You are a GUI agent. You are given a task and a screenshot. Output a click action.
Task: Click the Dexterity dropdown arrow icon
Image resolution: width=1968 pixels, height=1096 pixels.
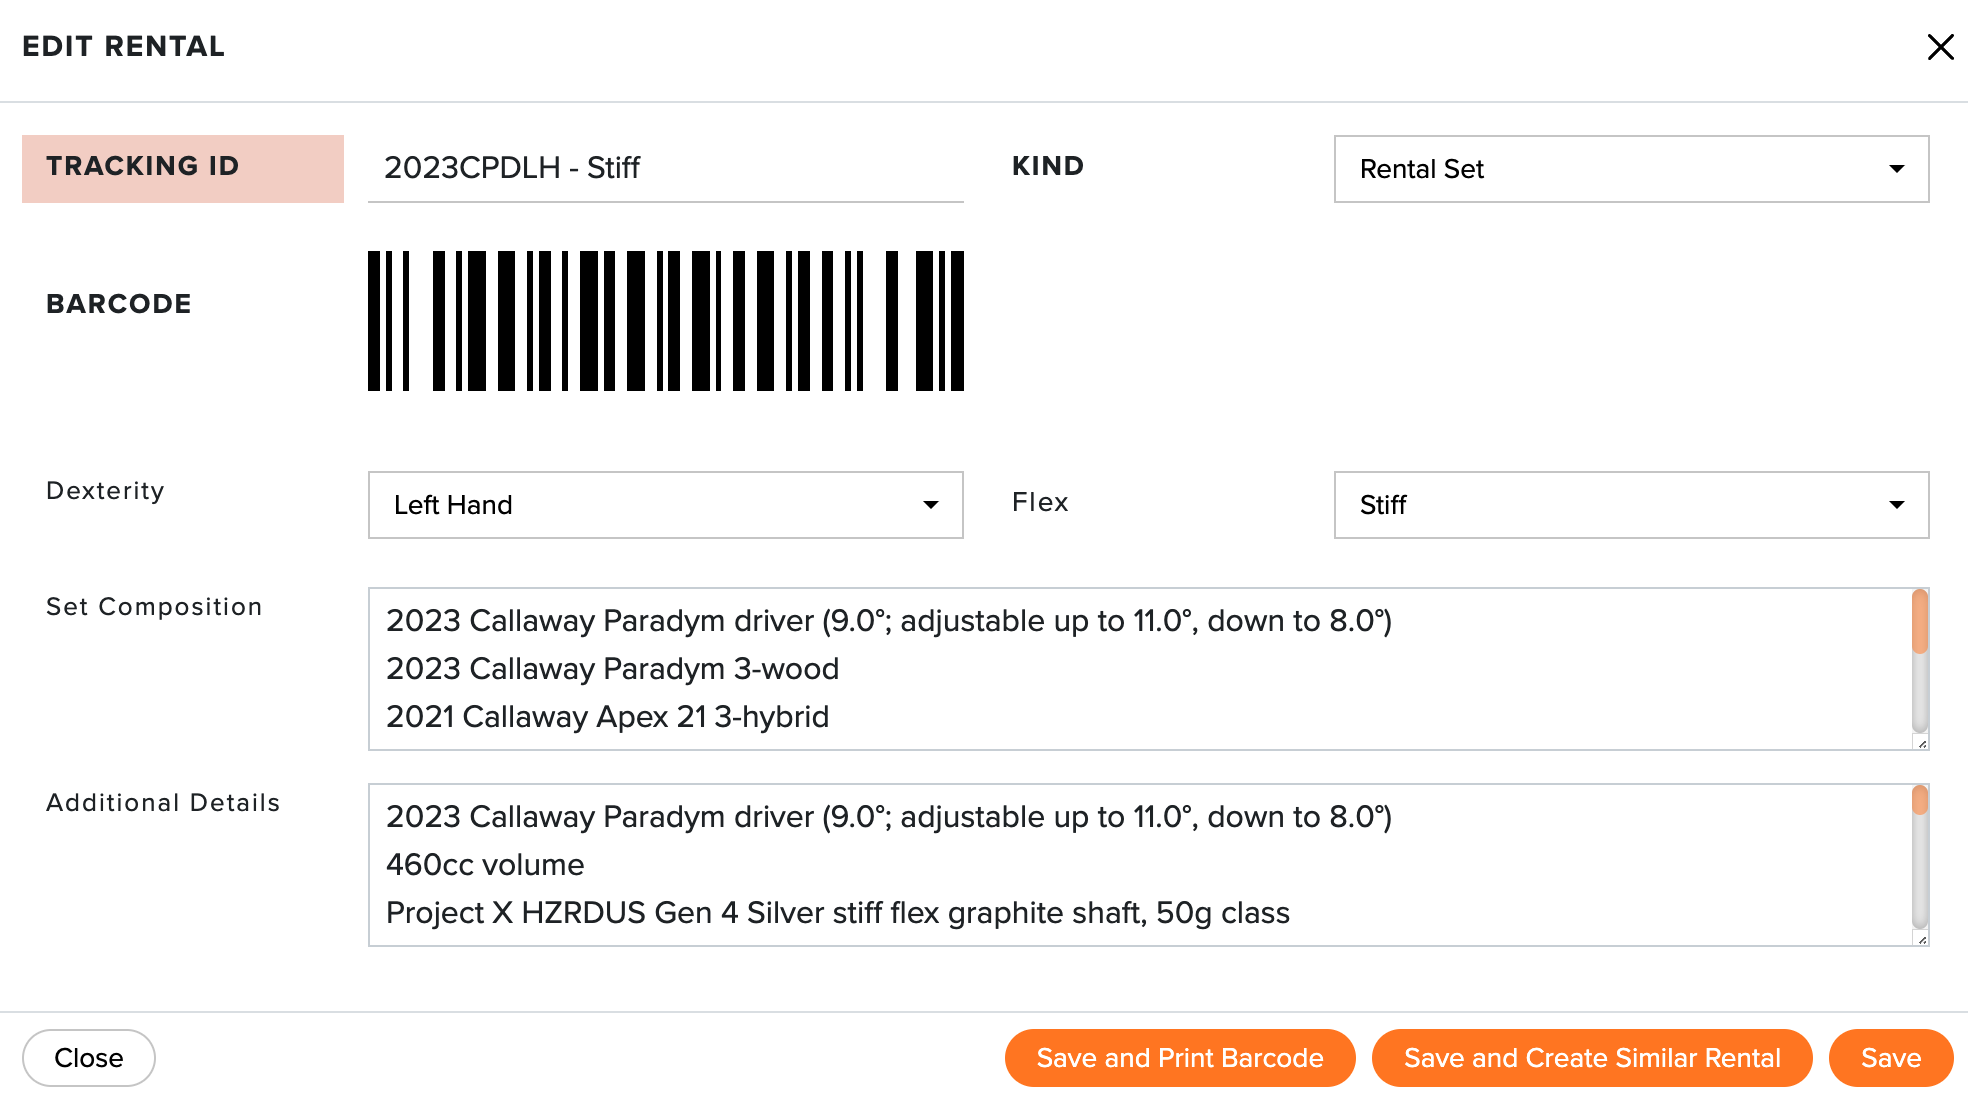pyautogui.click(x=930, y=505)
